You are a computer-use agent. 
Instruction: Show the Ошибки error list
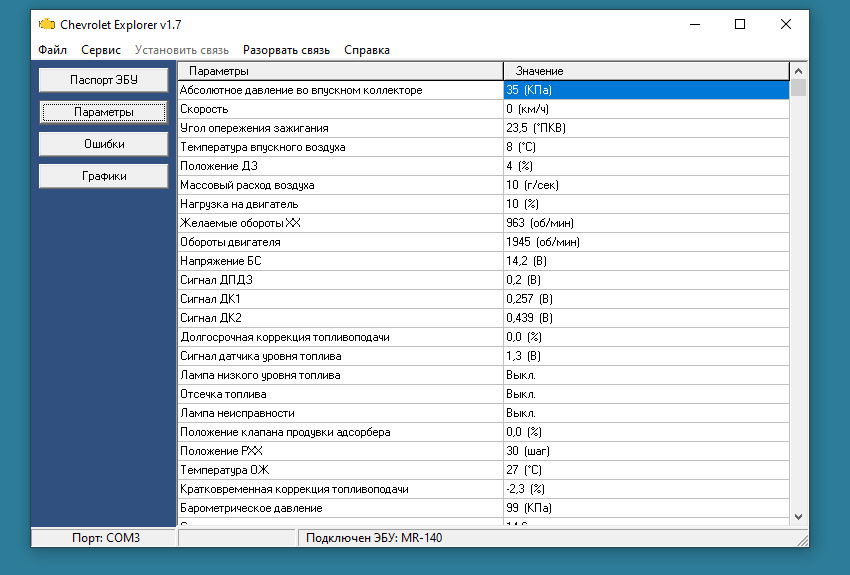[x=104, y=144]
